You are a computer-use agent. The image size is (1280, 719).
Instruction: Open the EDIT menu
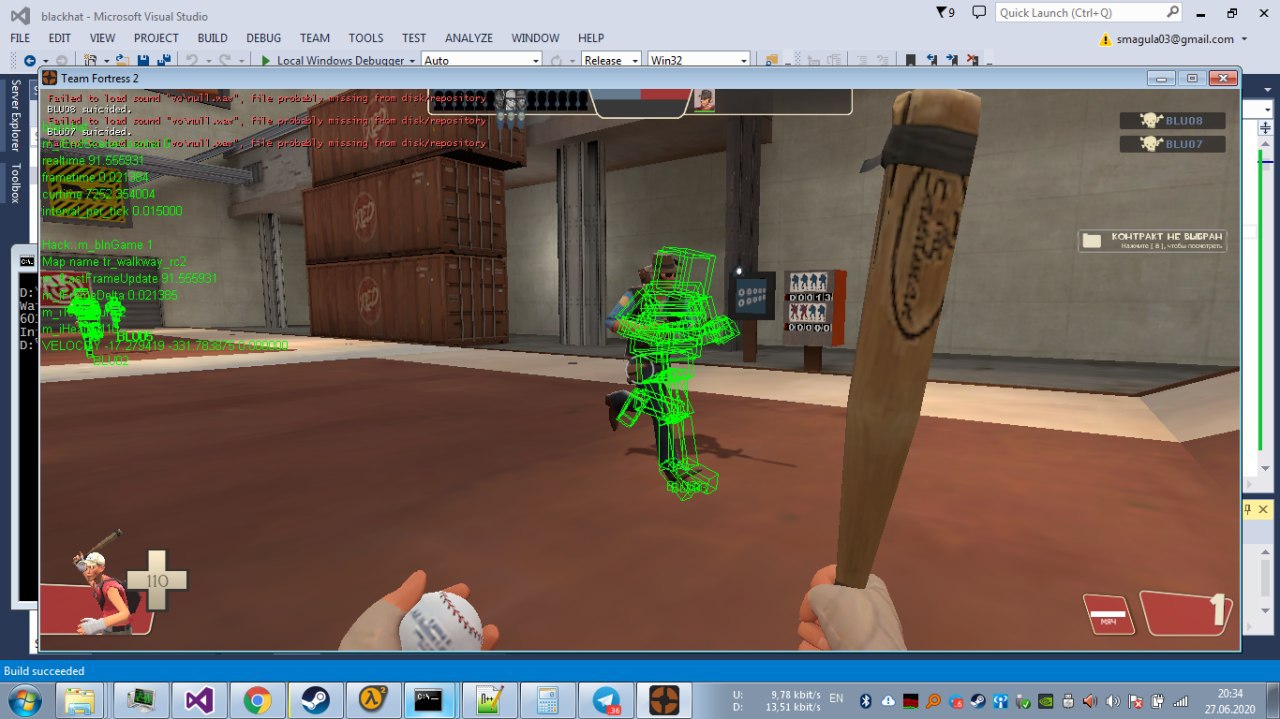coord(59,38)
